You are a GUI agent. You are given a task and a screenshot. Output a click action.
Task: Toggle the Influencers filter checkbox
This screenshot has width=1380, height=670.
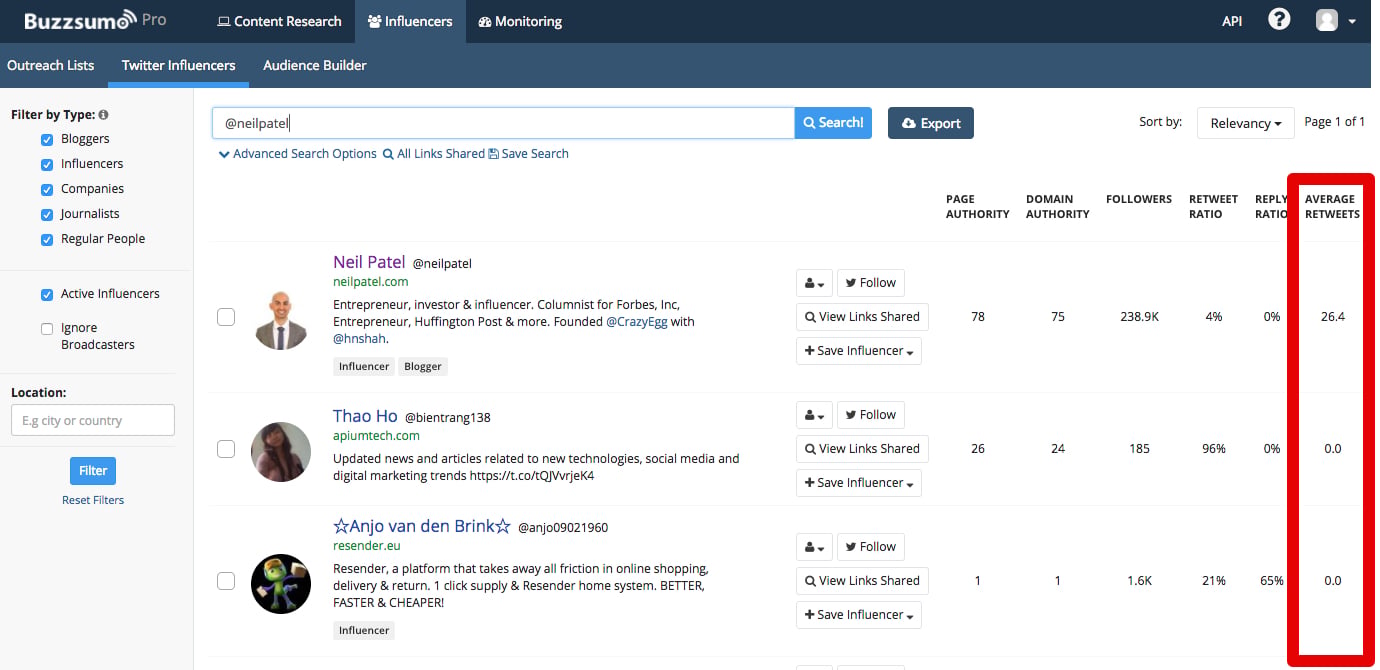pyautogui.click(x=47, y=165)
